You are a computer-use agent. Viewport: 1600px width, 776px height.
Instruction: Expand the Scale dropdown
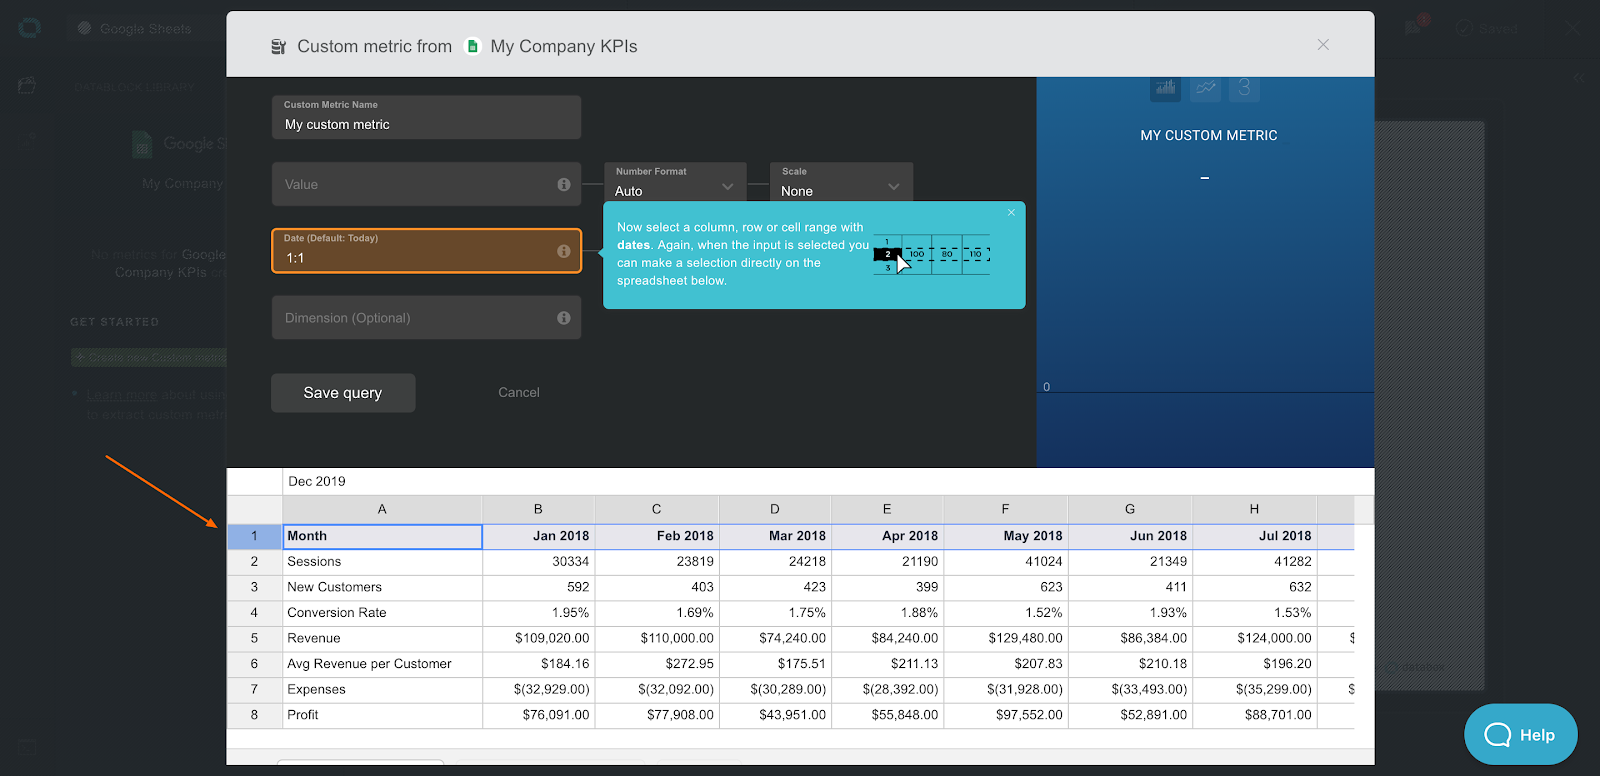(840, 184)
